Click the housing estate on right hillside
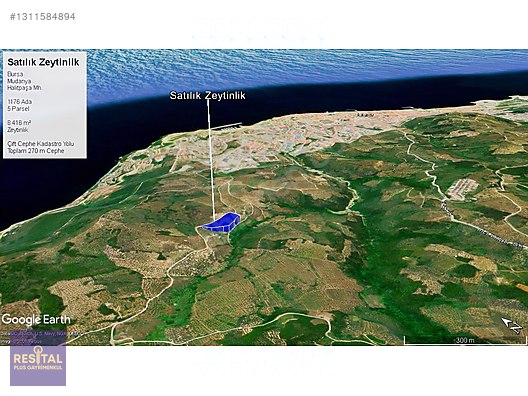 [x=462, y=189]
